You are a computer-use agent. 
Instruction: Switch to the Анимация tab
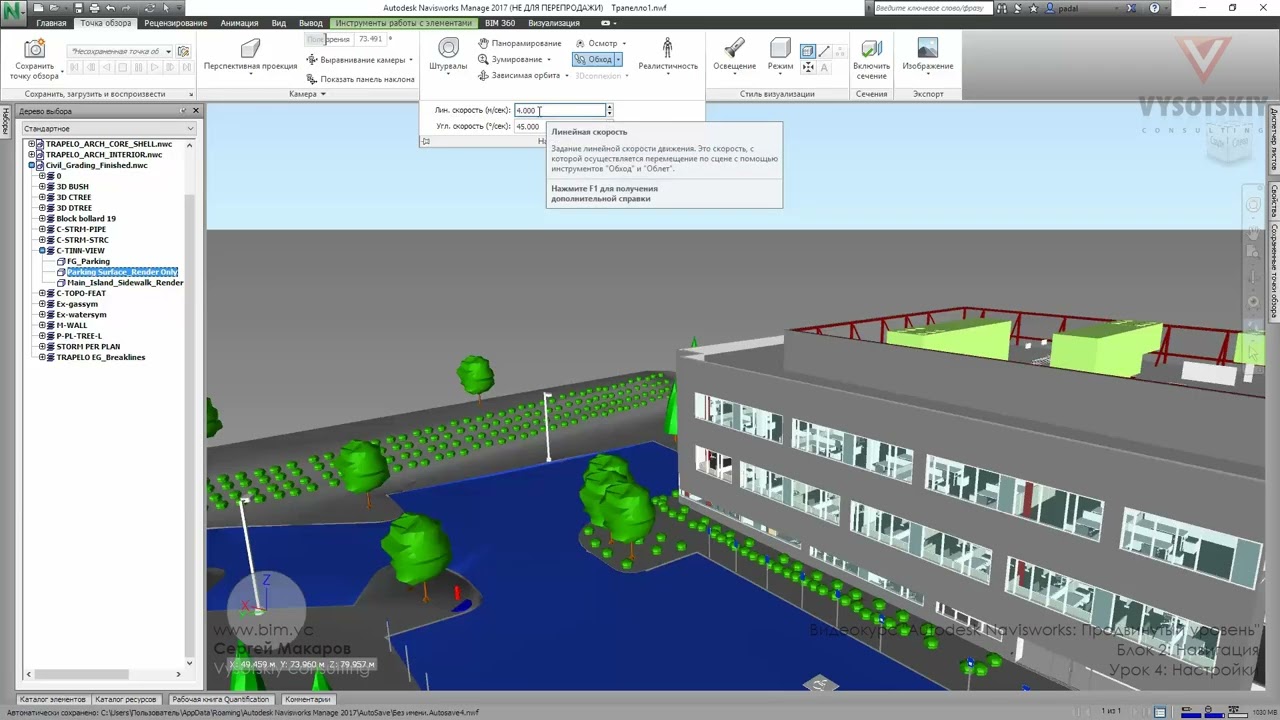point(239,23)
